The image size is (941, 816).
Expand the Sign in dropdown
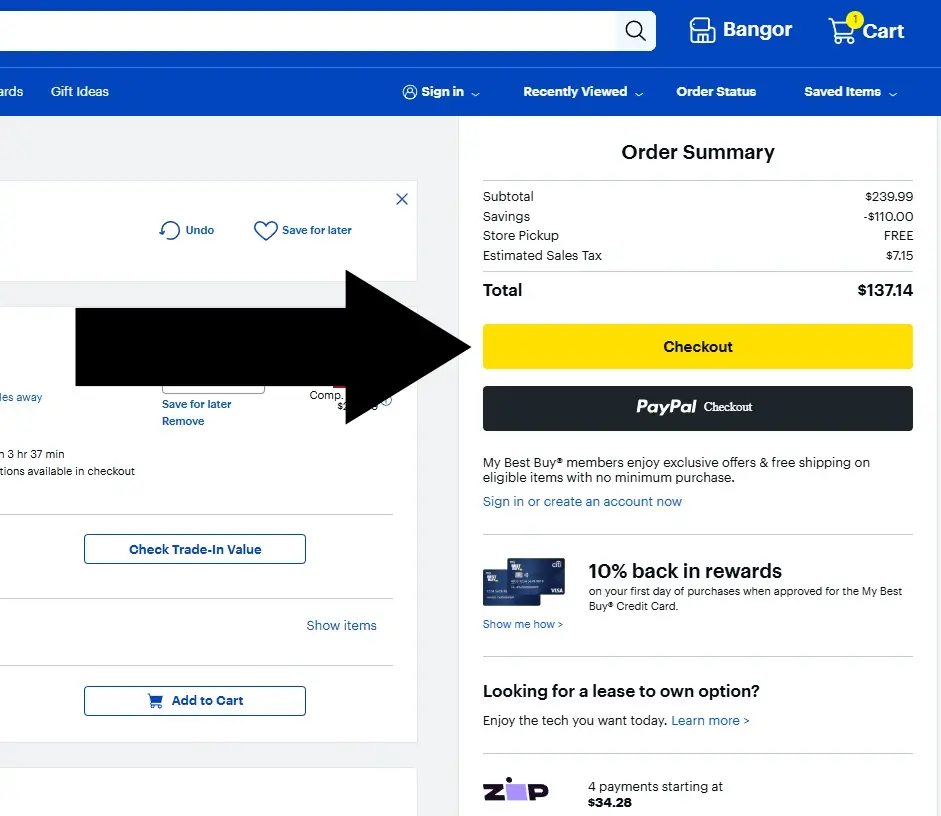click(x=475, y=94)
